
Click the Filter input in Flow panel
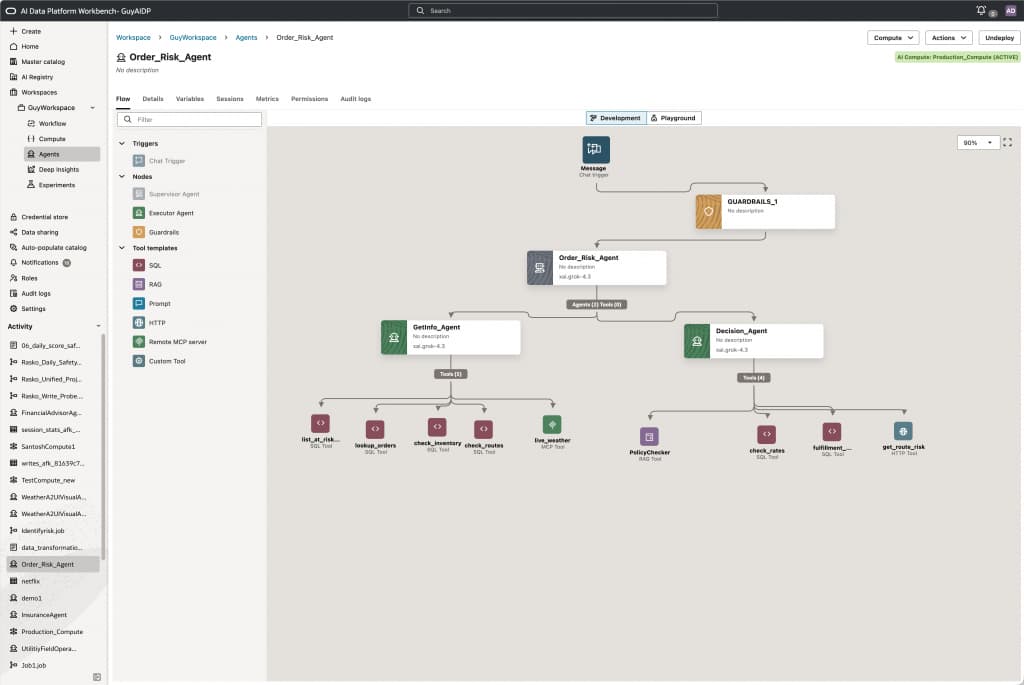[x=189, y=119]
